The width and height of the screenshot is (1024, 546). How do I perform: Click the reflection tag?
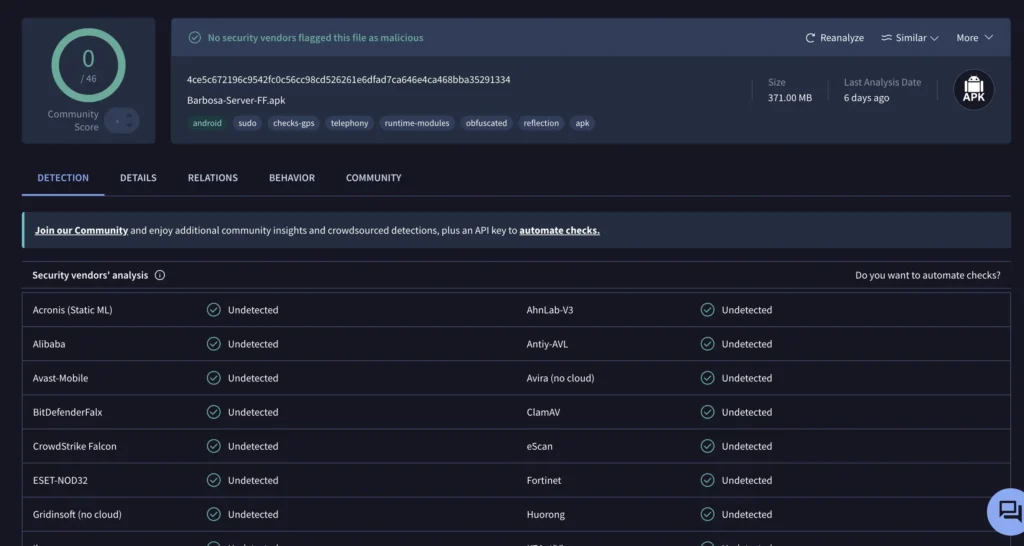[541, 123]
